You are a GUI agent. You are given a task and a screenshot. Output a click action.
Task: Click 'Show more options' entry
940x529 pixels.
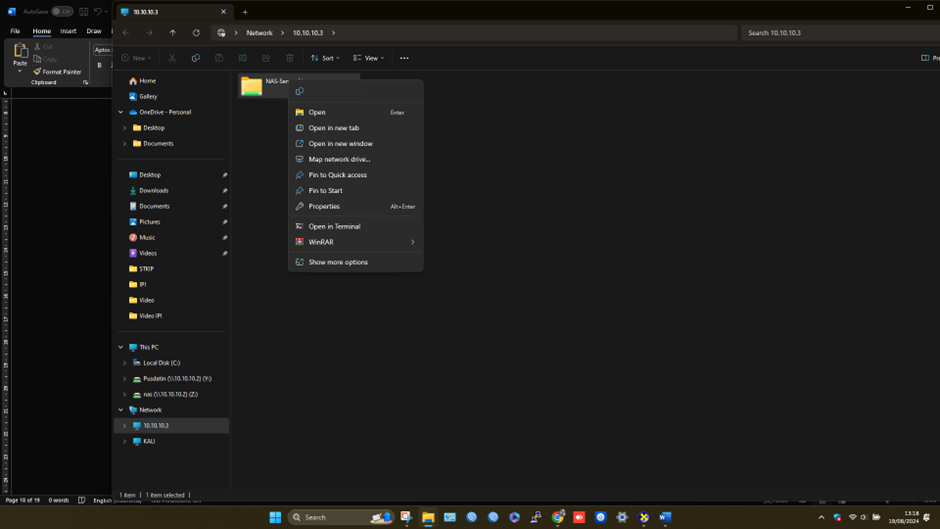(x=338, y=262)
